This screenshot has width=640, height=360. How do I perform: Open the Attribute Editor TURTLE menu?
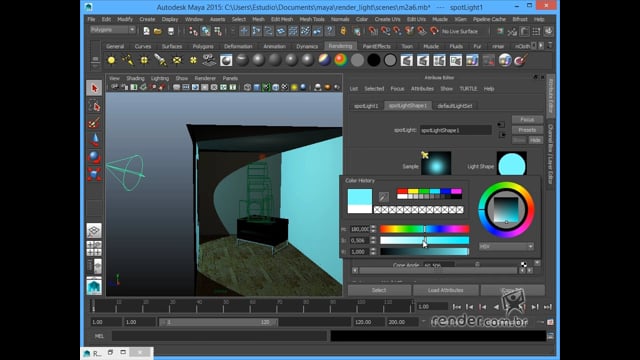click(468, 89)
